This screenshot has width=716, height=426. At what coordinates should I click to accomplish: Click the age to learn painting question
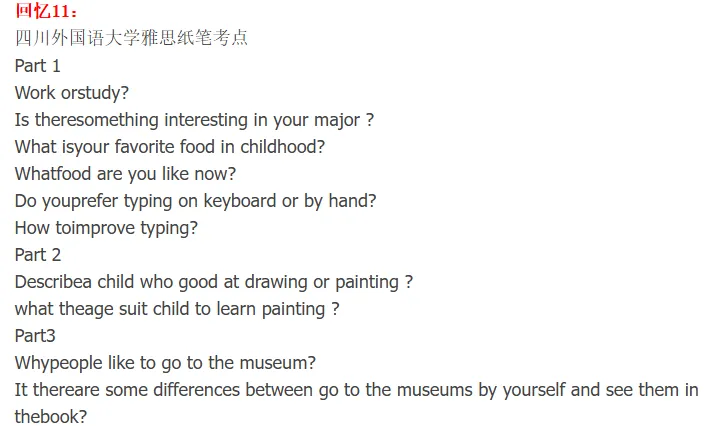click(x=177, y=309)
